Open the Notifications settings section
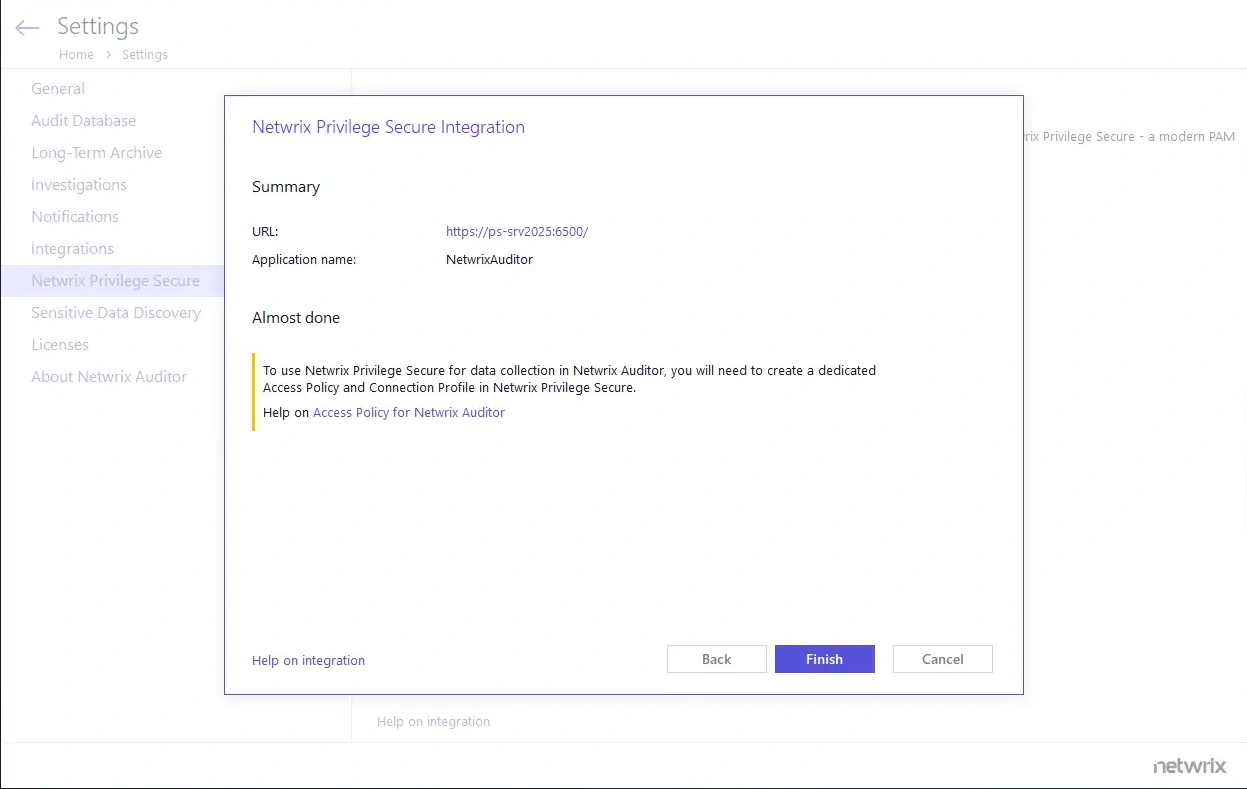1247x789 pixels. coord(75,216)
